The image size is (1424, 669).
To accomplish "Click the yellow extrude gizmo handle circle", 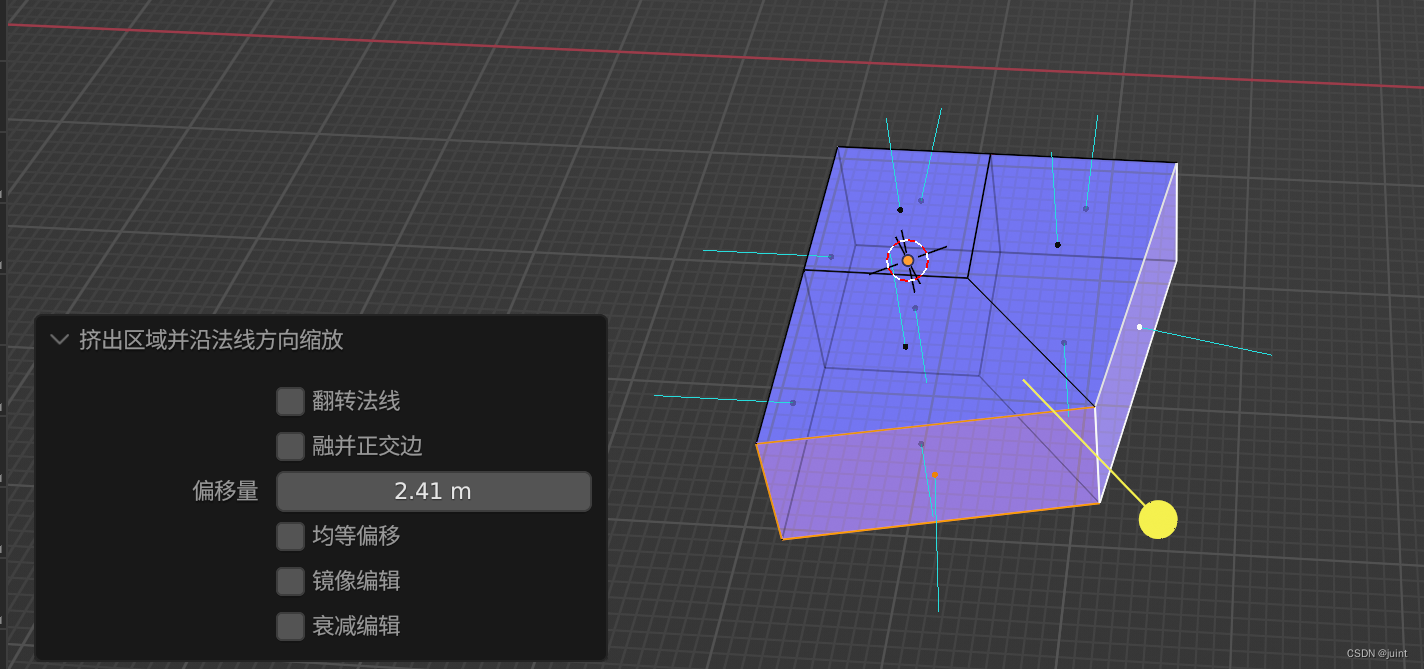I will 1158,519.
